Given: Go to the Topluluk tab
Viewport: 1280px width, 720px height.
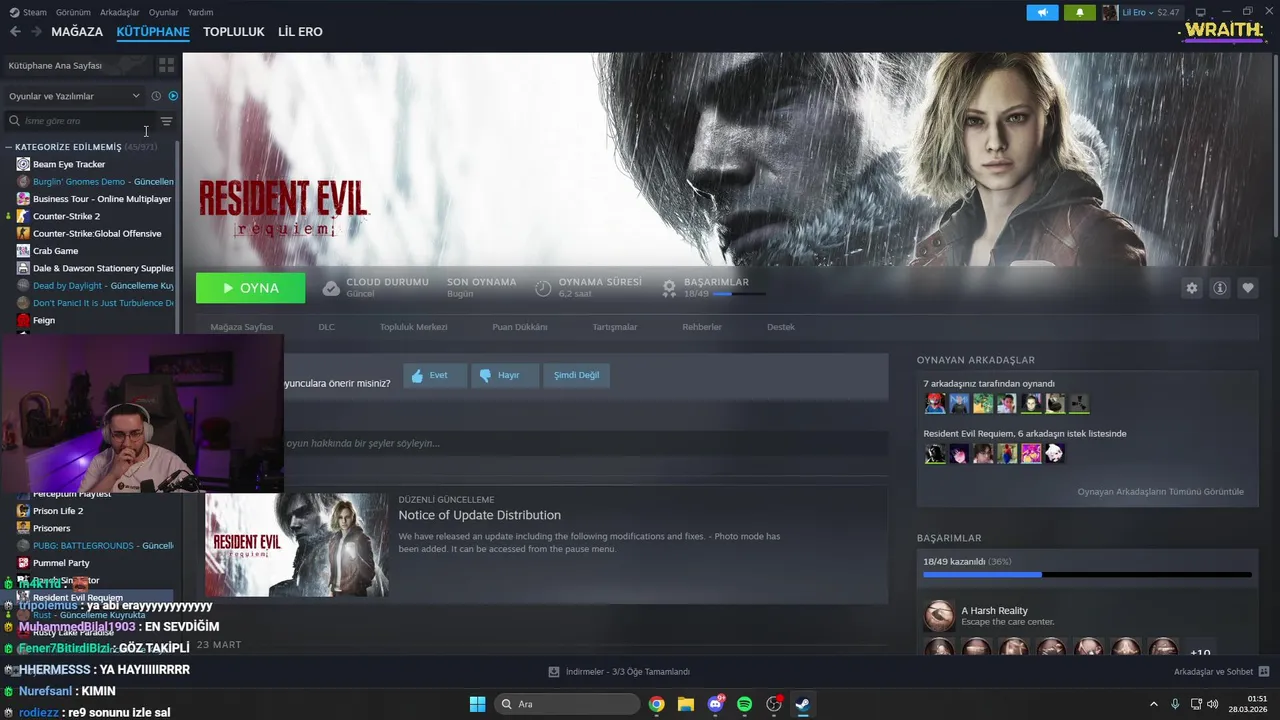Looking at the screenshot, I should click(234, 32).
